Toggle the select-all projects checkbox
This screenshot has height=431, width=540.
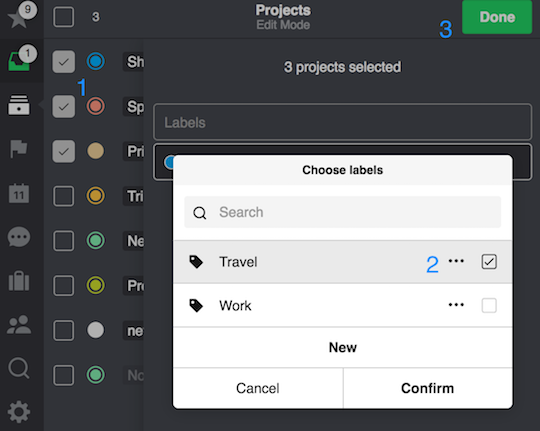tap(63, 17)
